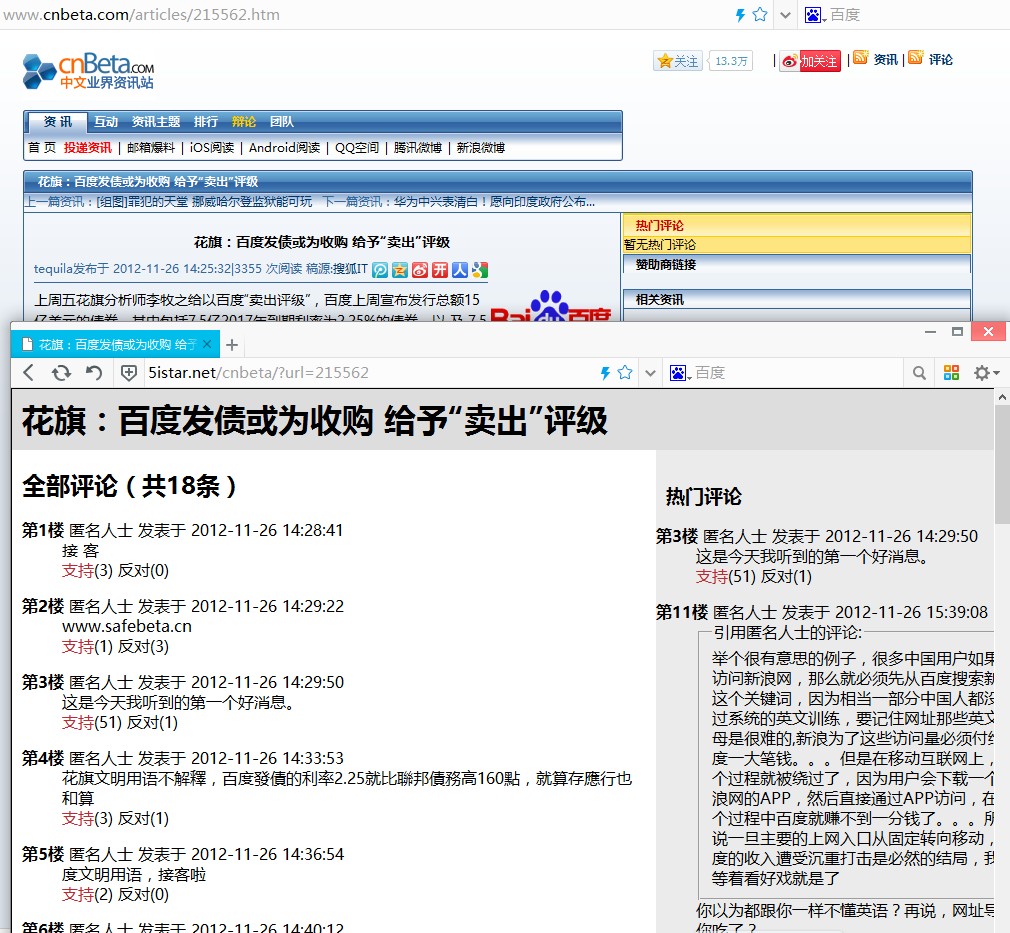
Task: Click the RSS icon next to 资讯
Action: [861, 58]
